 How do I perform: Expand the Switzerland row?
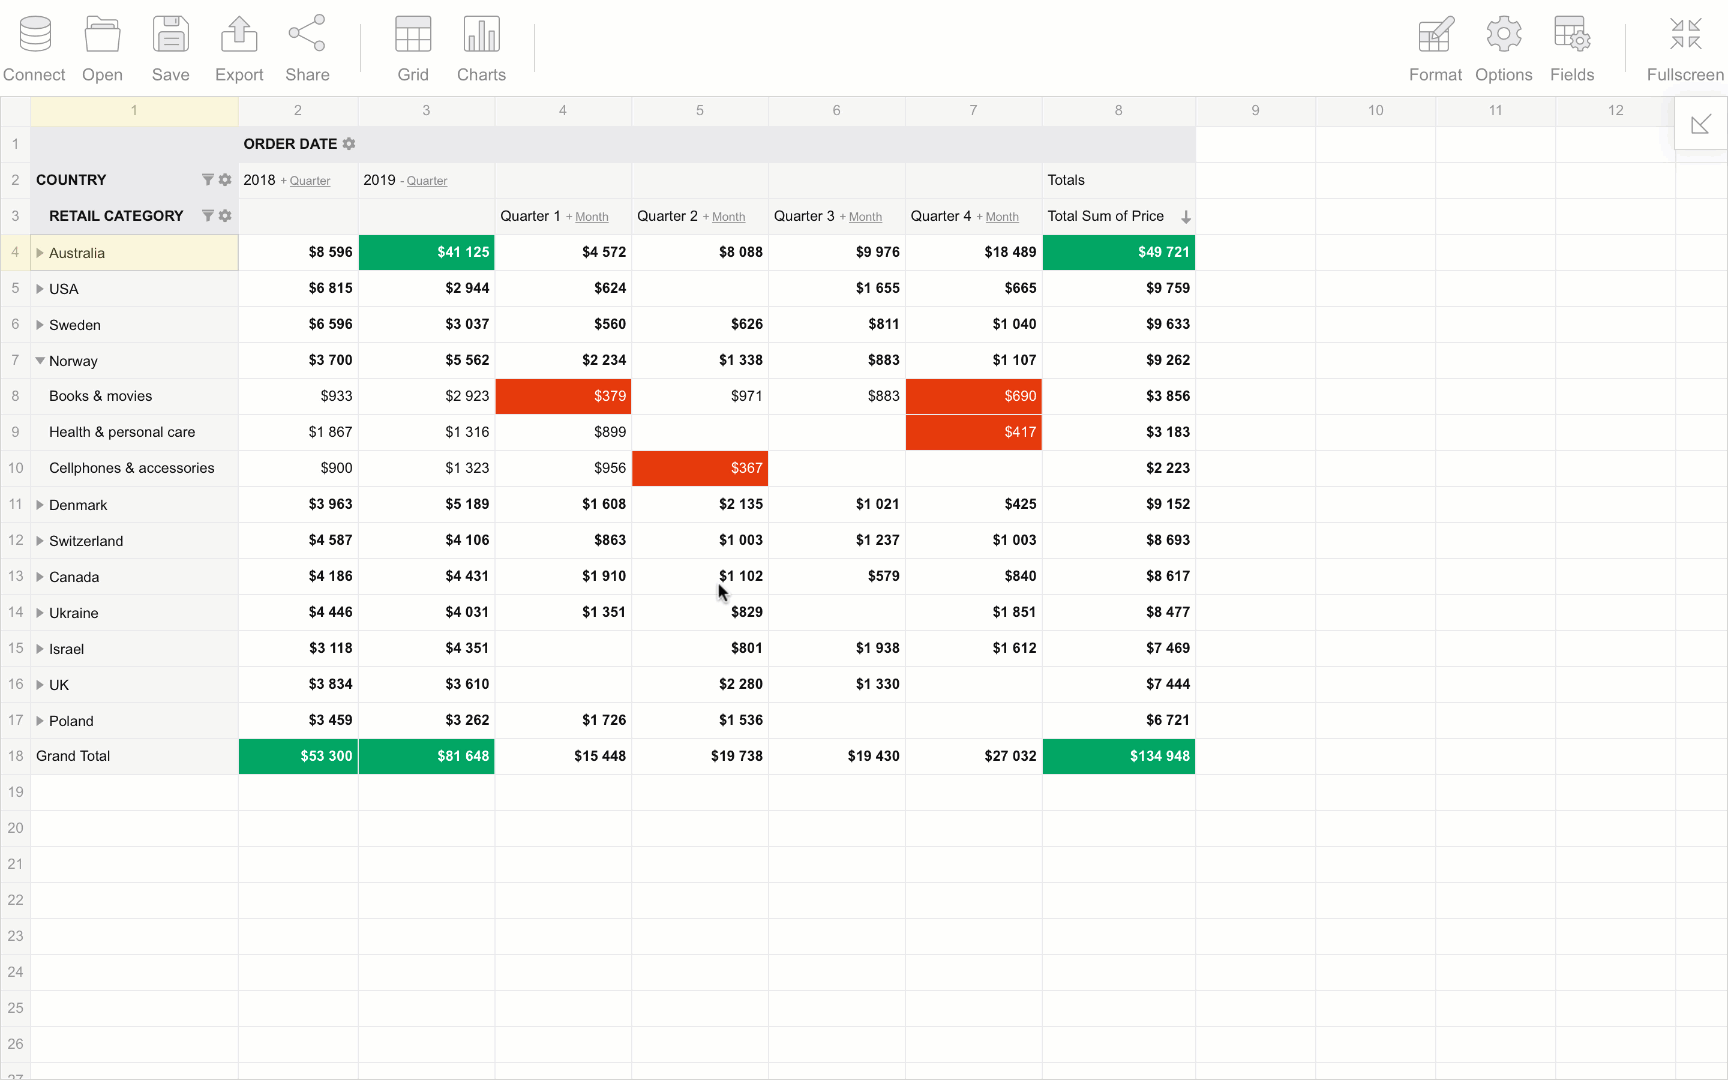point(40,541)
